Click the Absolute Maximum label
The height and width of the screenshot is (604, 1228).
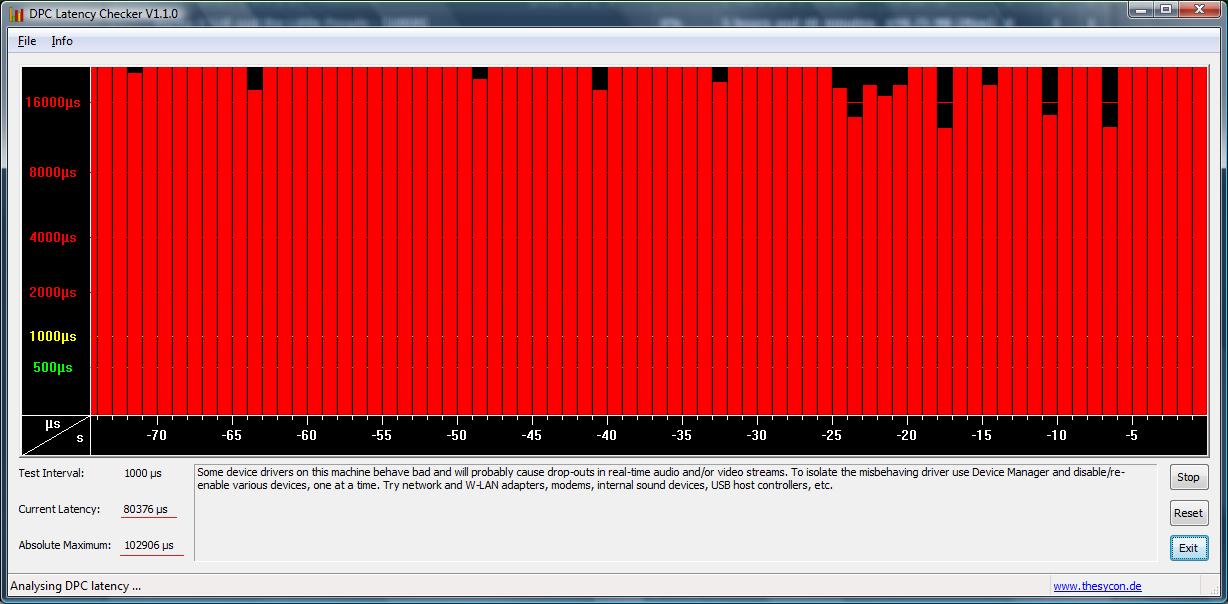[x=64, y=545]
